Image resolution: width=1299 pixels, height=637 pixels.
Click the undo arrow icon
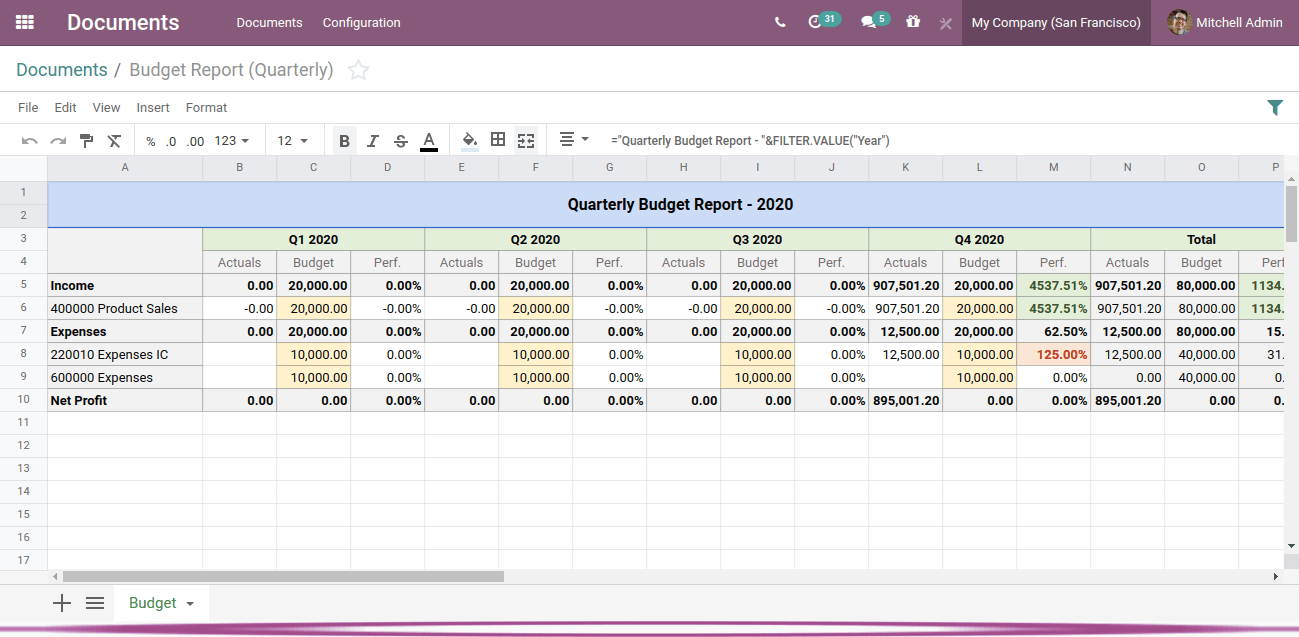tap(30, 141)
